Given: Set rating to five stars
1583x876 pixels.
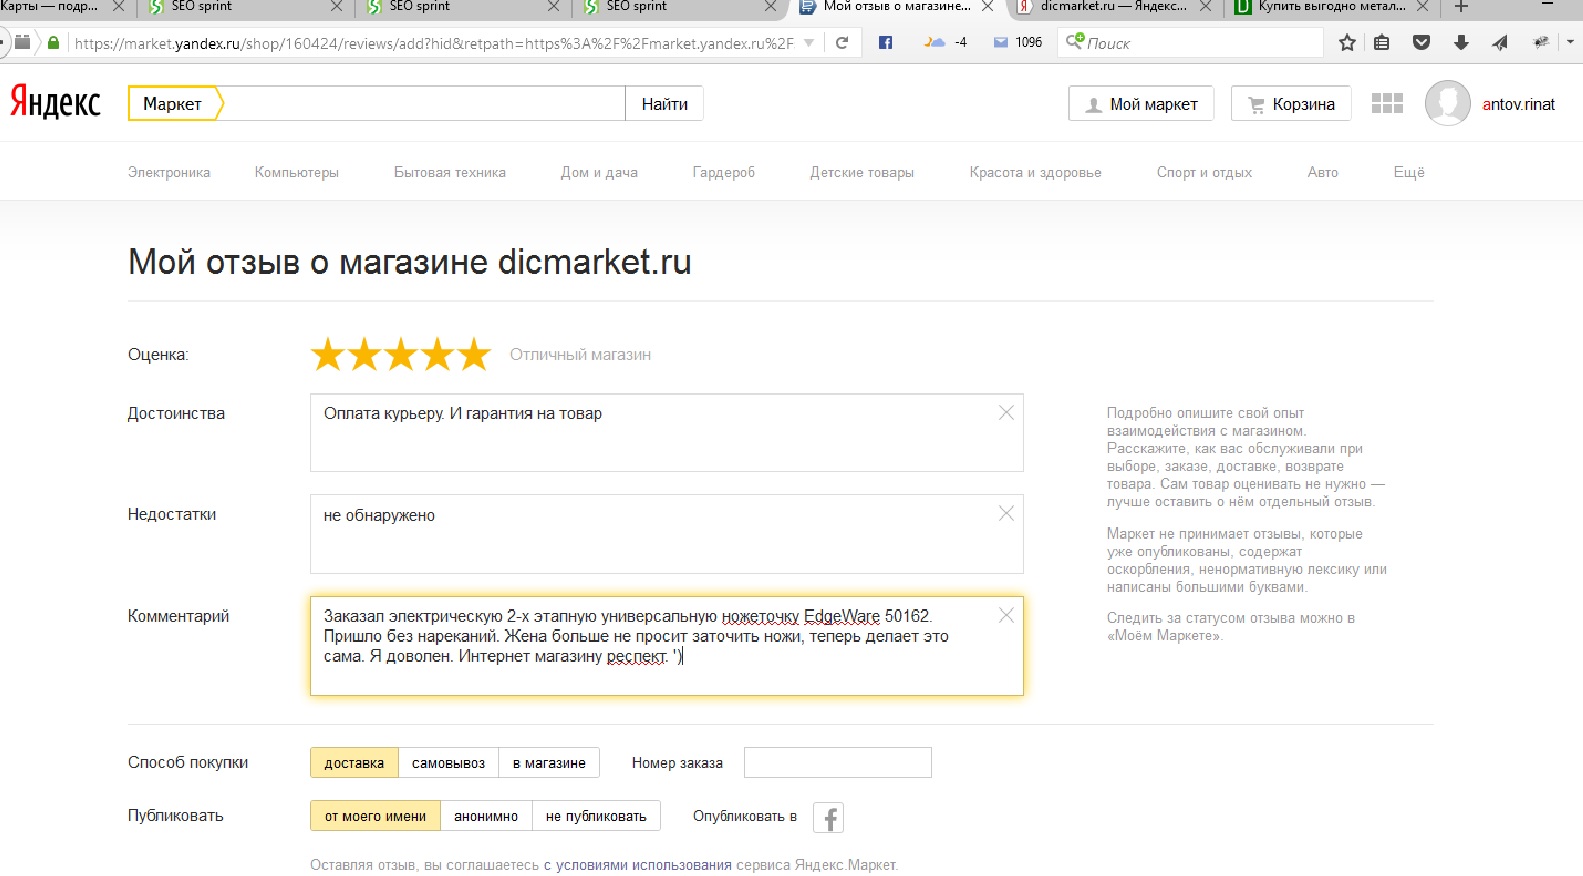Looking at the screenshot, I should tap(474, 354).
